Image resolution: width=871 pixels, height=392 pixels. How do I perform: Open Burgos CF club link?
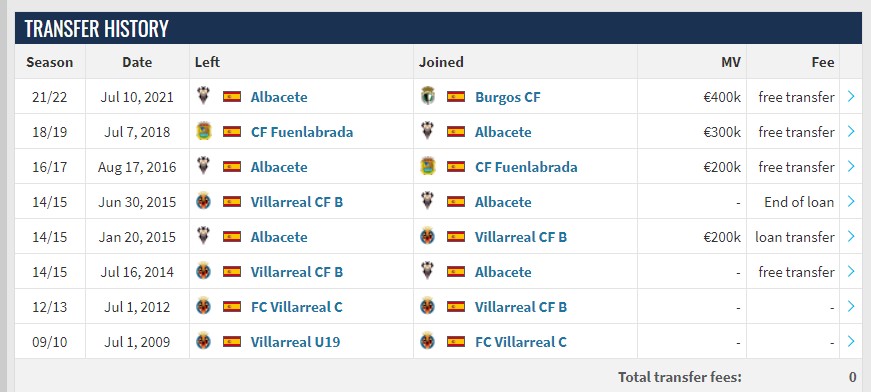(507, 97)
